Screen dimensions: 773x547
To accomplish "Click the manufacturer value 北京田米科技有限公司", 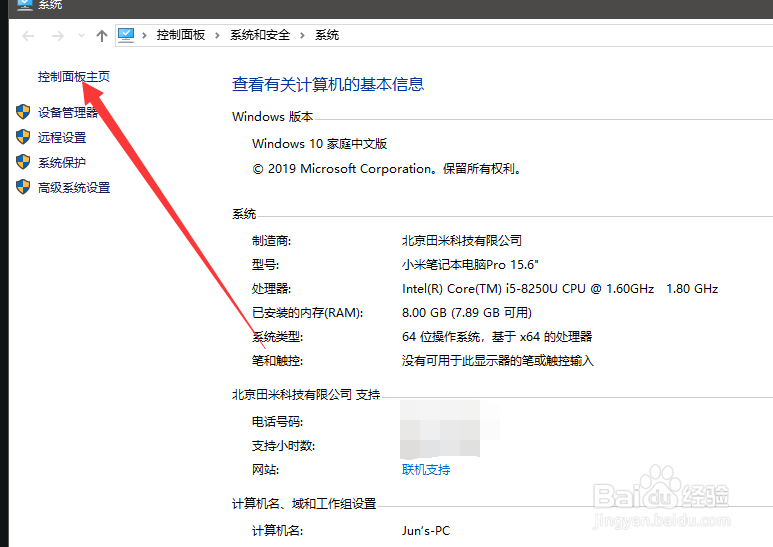I will point(462,240).
